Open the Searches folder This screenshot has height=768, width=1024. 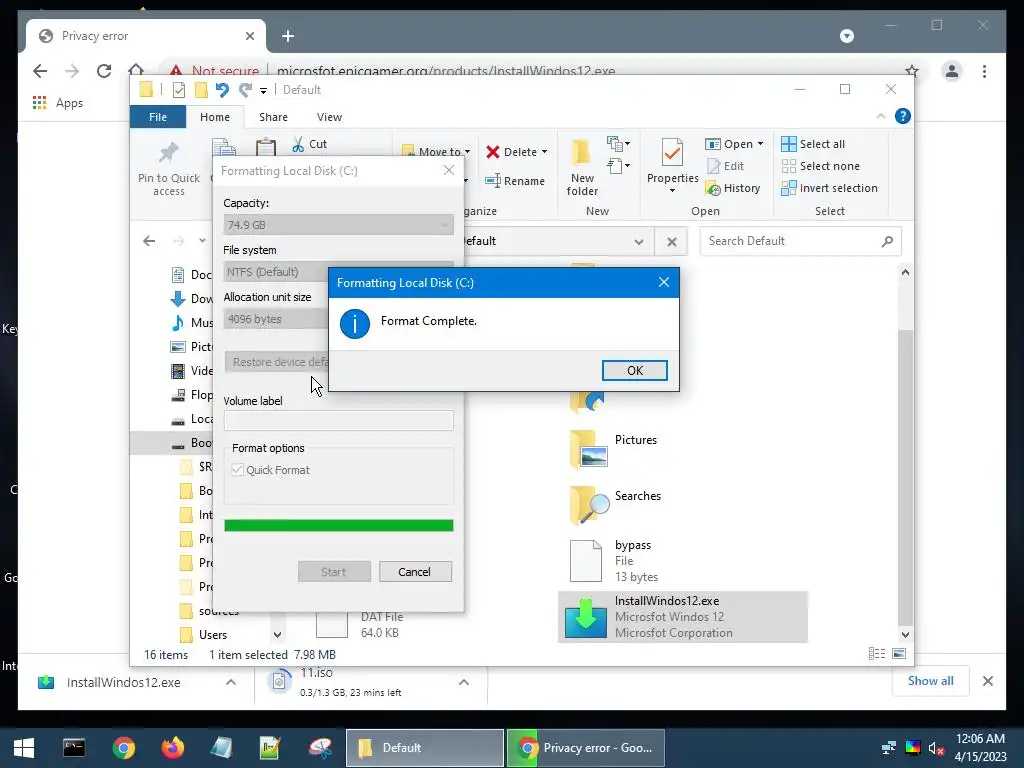615,505
